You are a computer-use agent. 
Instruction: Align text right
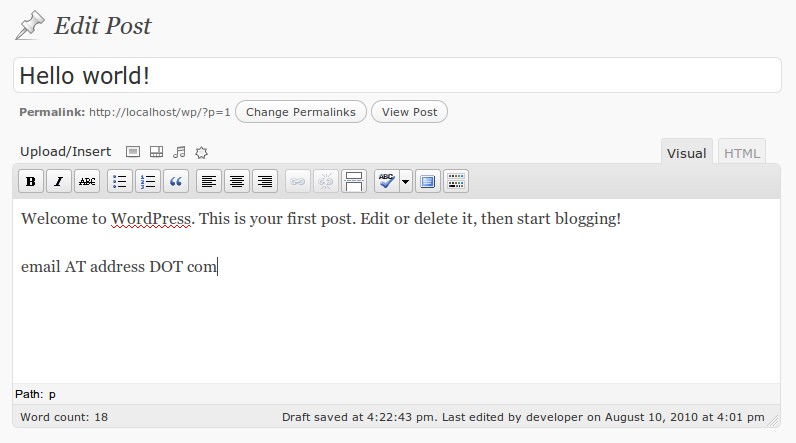coord(264,181)
